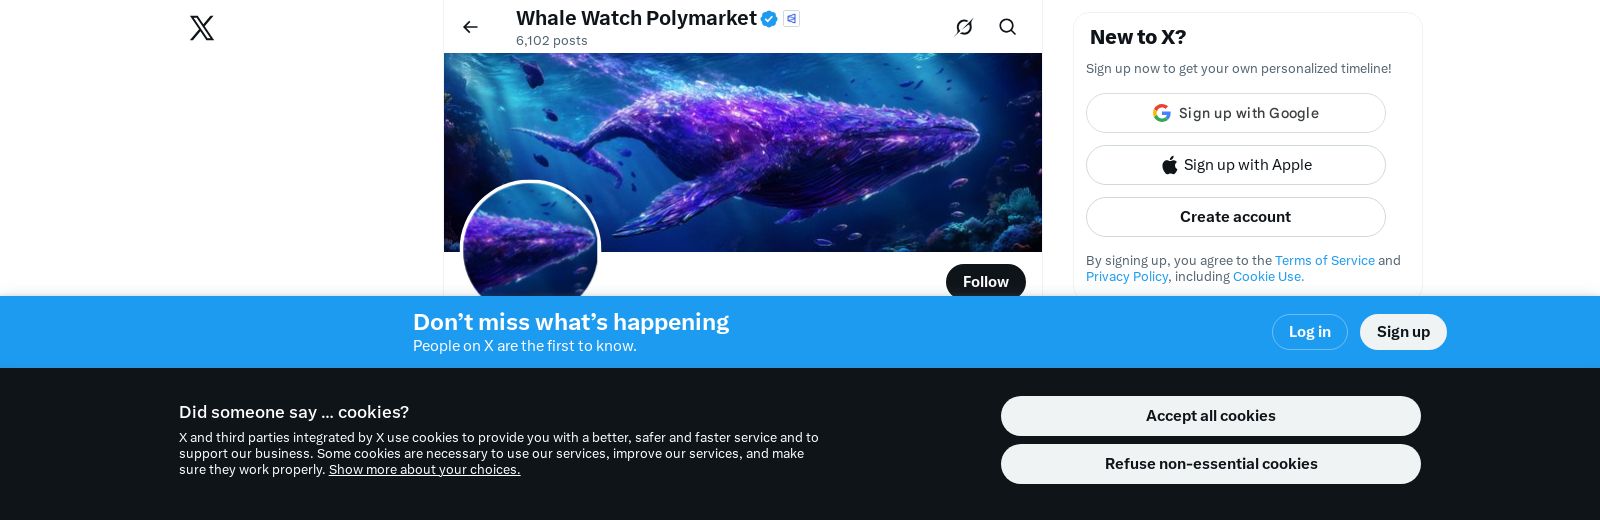
Task: Click Log in on blue banner
Action: 1309,332
